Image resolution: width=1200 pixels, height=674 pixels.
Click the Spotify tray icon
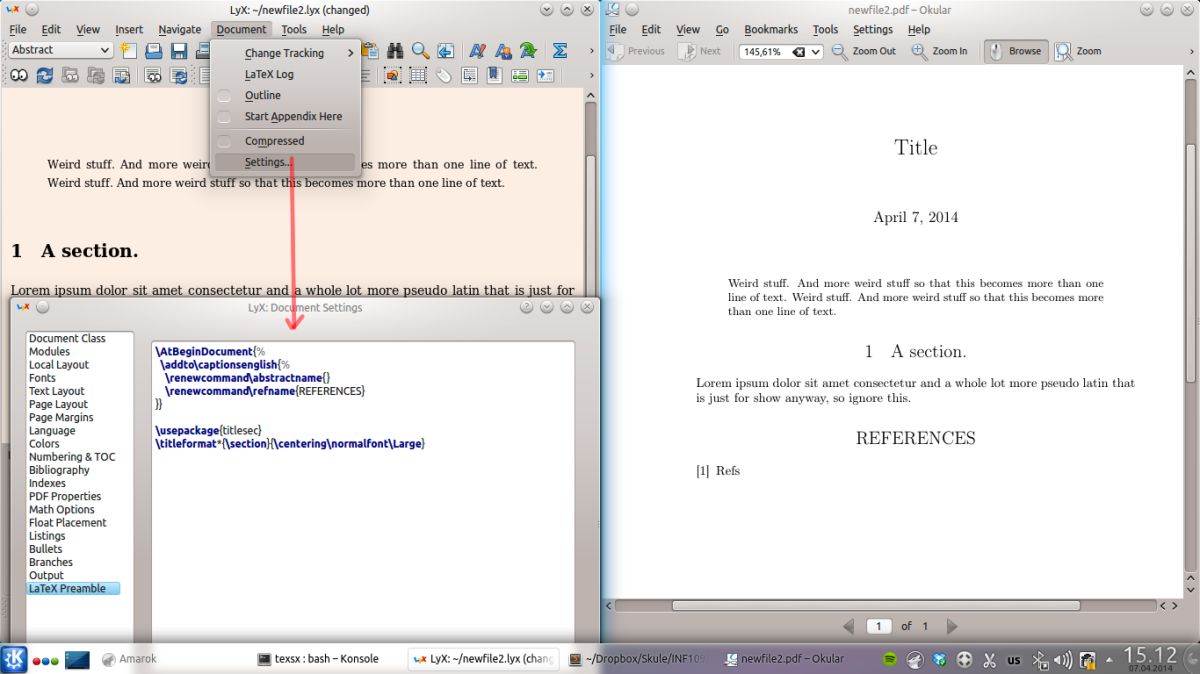pyautogui.click(x=890, y=659)
